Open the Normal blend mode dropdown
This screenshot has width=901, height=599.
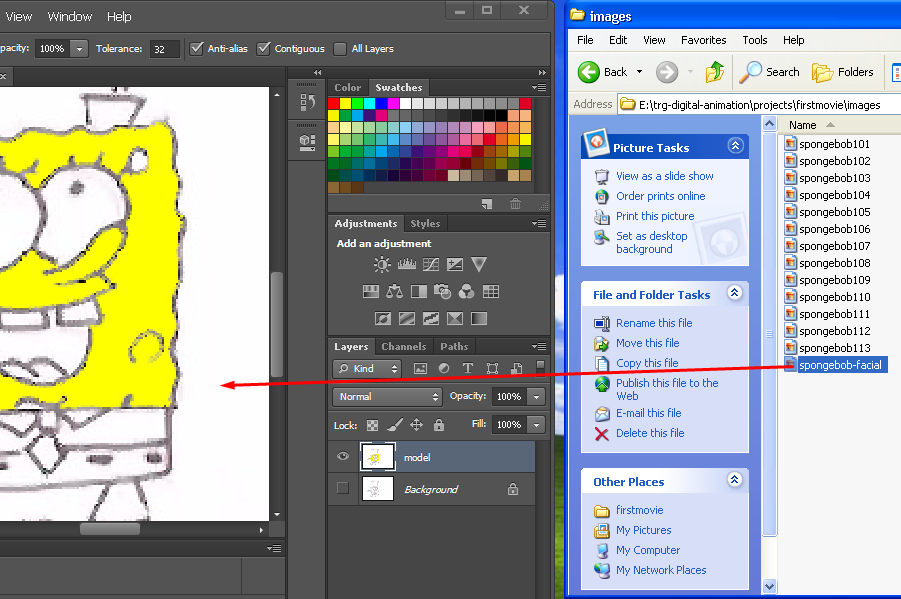[x=387, y=397]
